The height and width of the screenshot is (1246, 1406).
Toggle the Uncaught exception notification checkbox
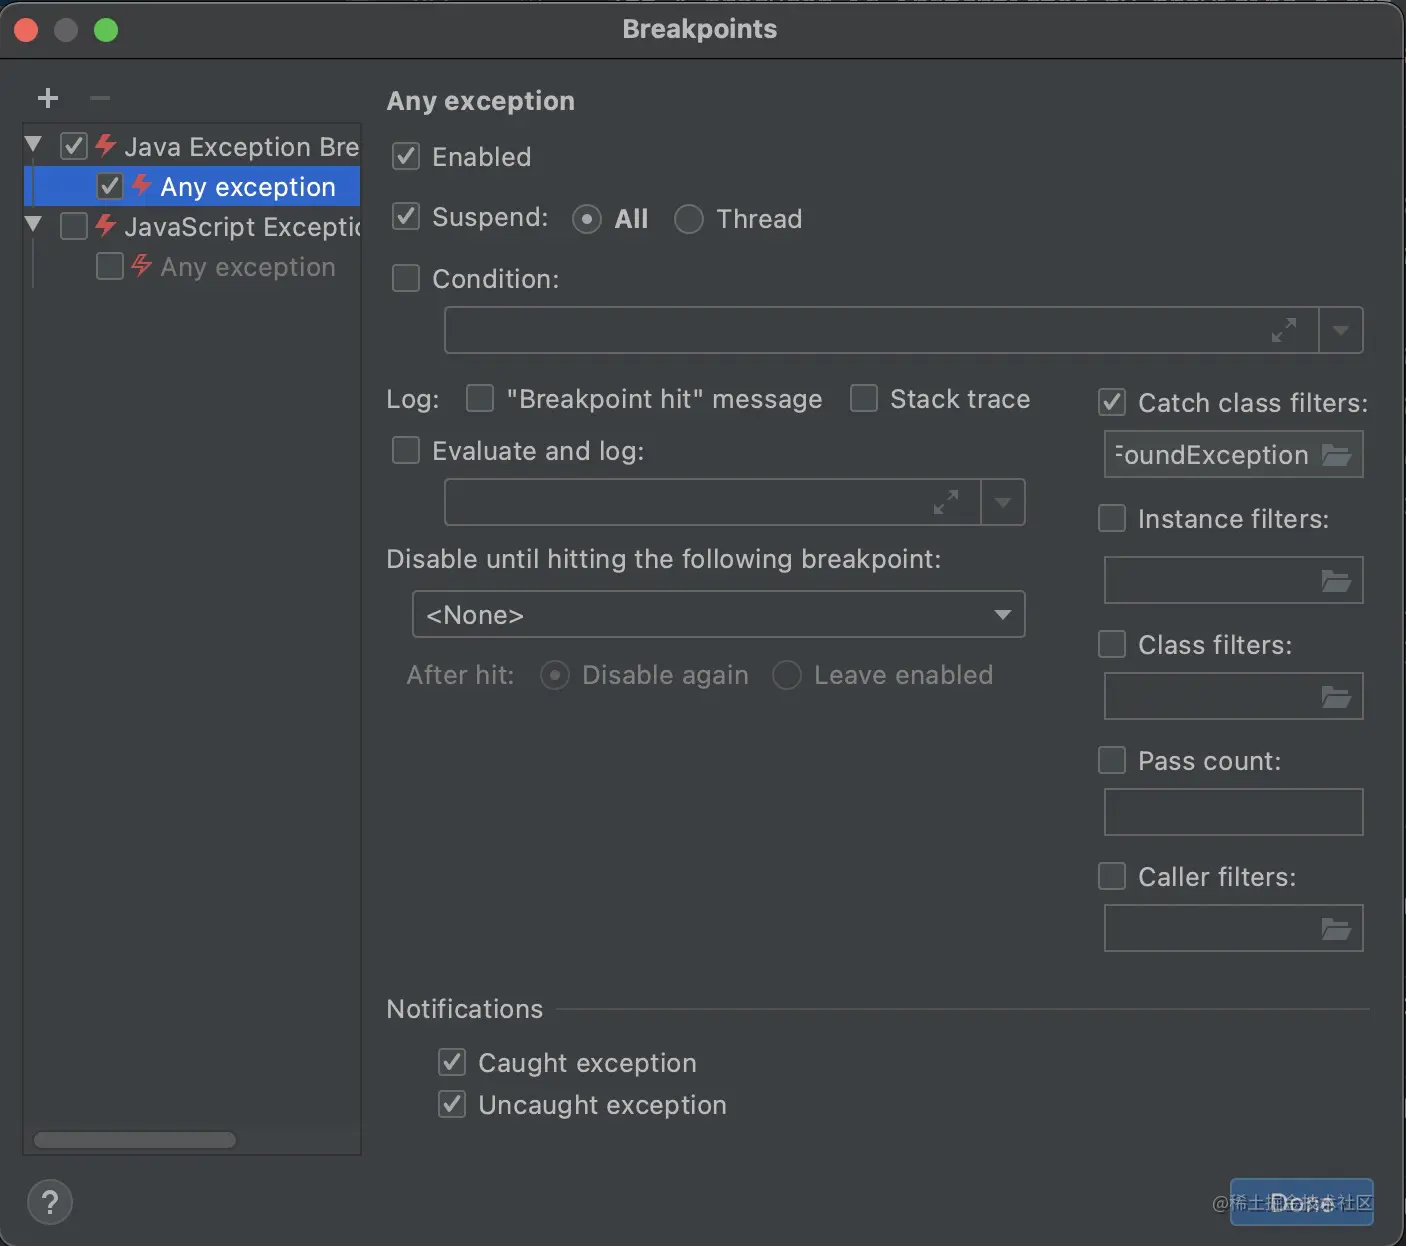click(x=452, y=1104)
